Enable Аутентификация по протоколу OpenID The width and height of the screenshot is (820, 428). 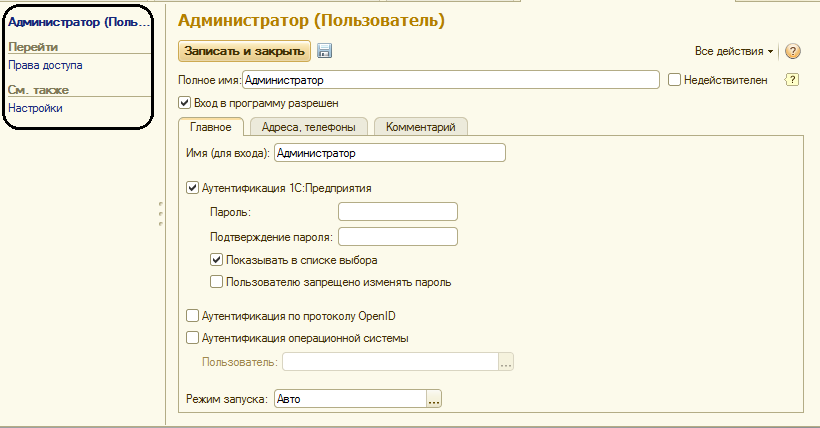click(193, 316)
